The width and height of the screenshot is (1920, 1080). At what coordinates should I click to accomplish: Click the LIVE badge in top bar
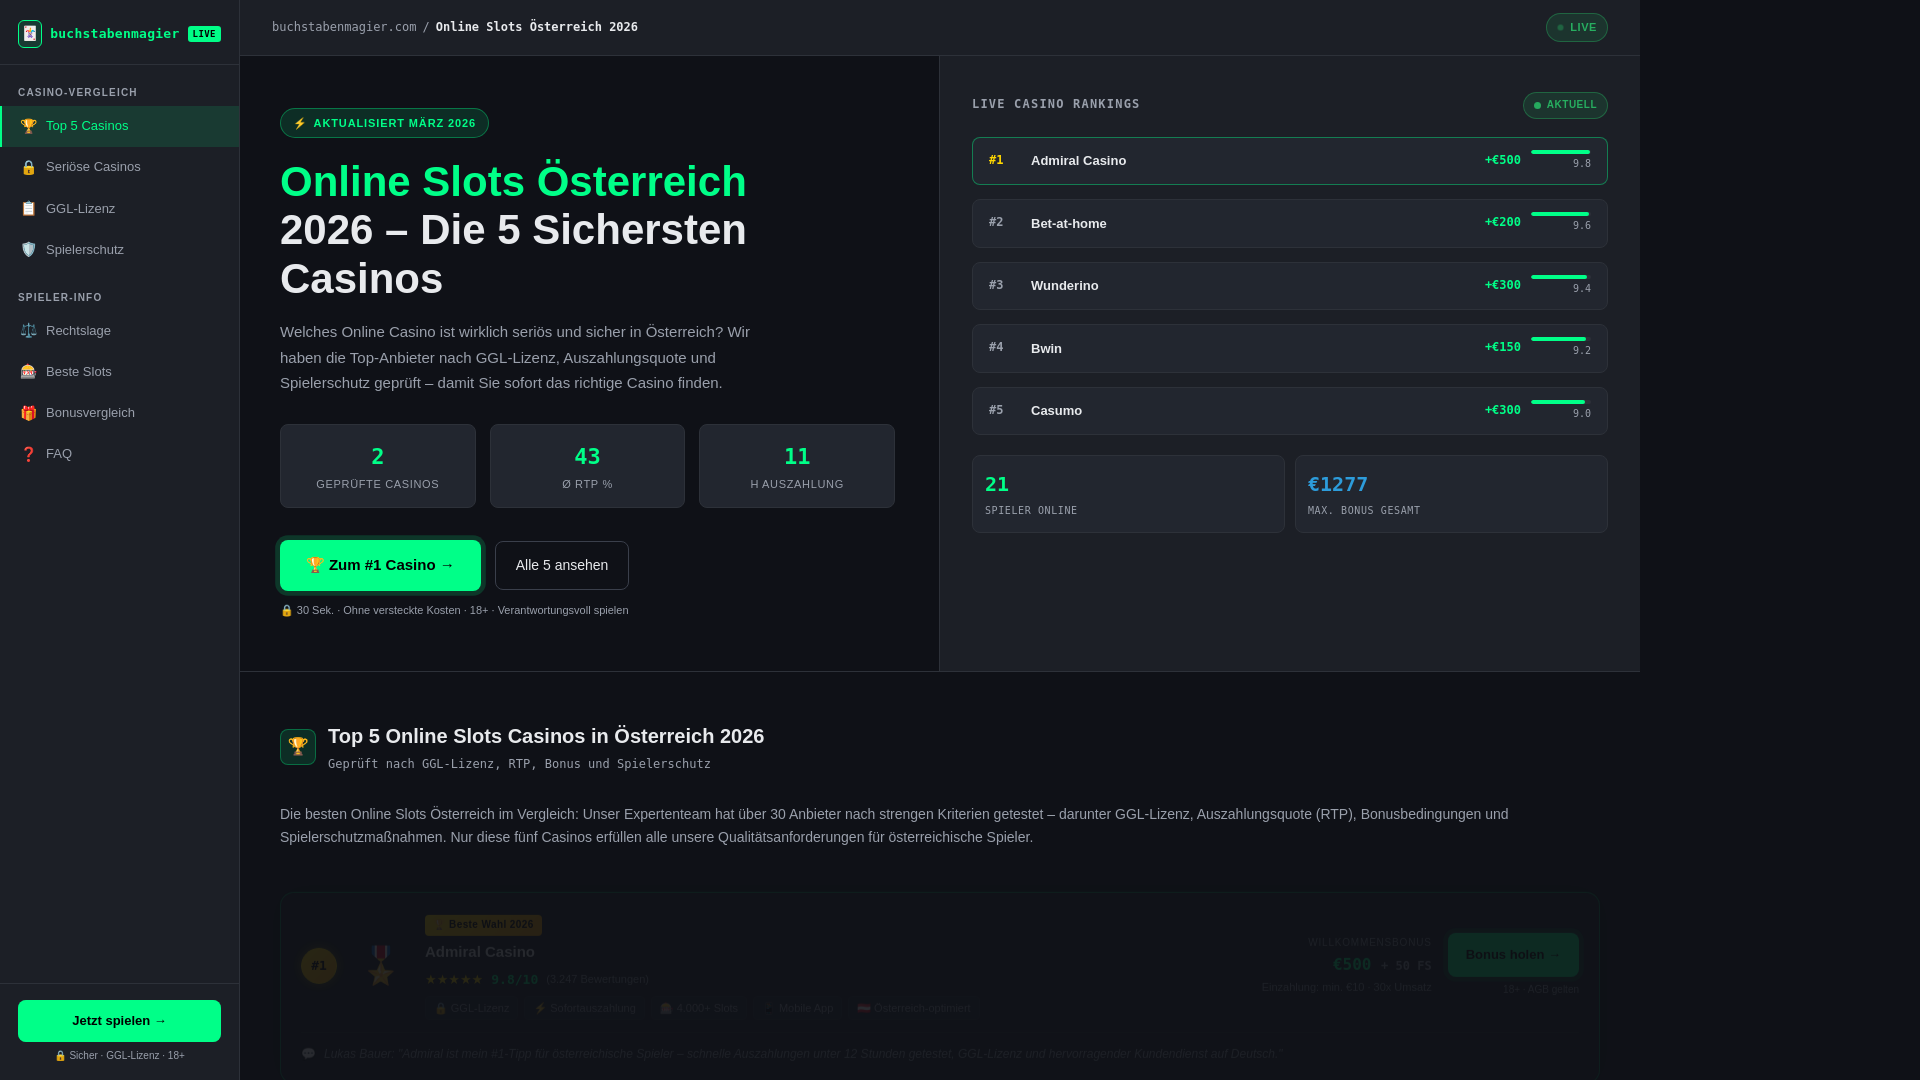[1576, 28]
